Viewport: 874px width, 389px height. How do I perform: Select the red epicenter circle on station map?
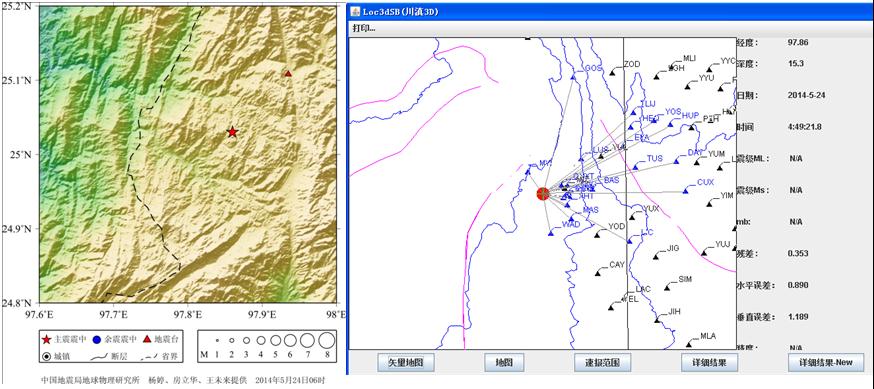point(543,194)
